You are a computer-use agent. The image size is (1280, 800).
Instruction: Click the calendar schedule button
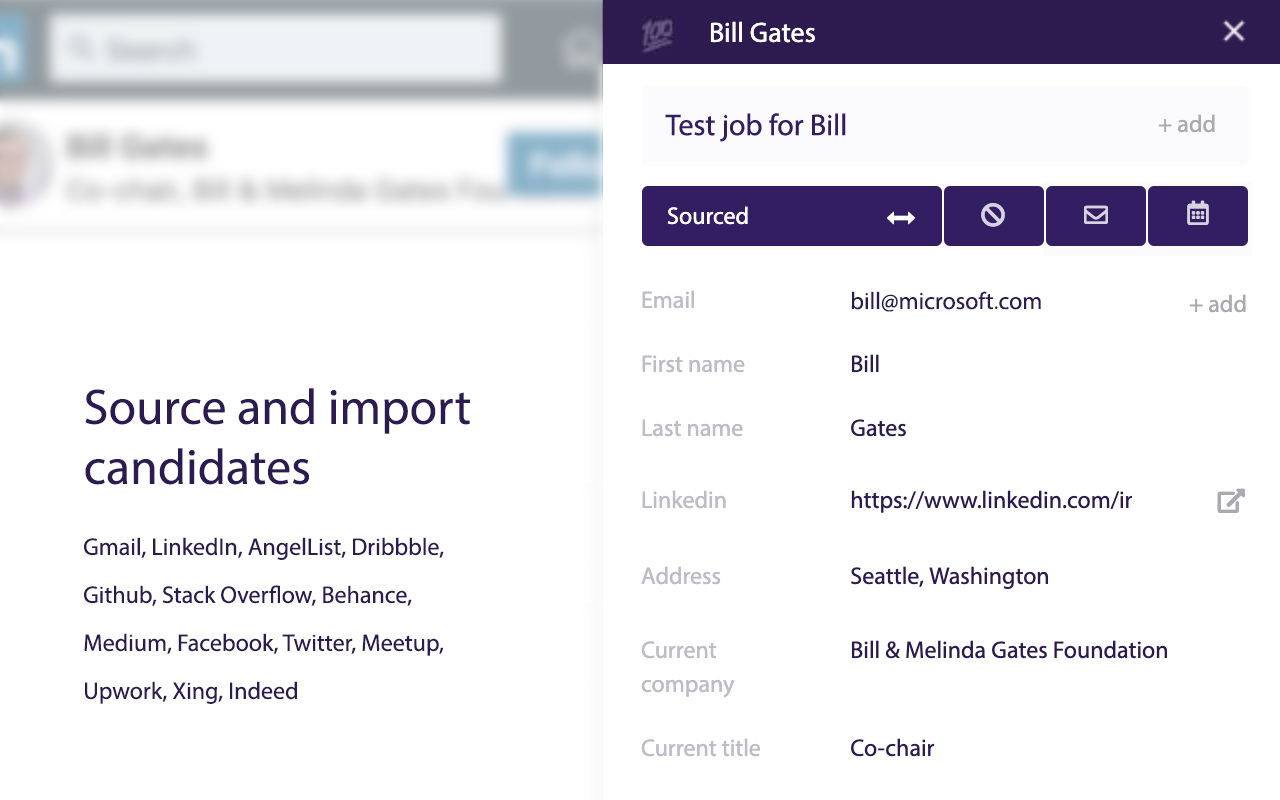1198,215
